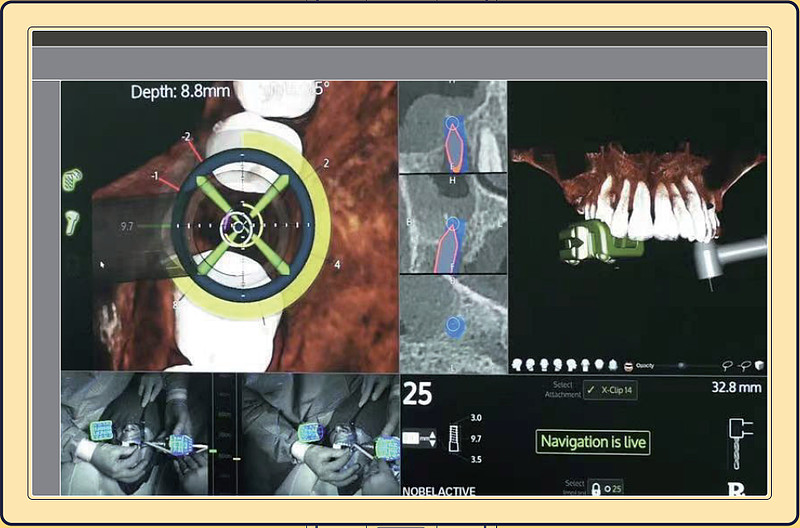Viewport: 800px width, 528px height.
Task: Click the left tracking camera thumbnail
Action: (135, 434)
